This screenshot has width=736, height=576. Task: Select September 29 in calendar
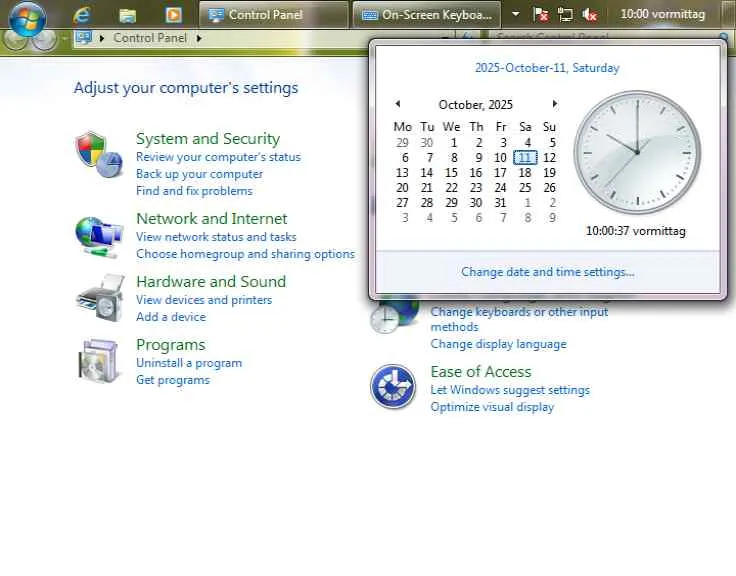point(402,143)
